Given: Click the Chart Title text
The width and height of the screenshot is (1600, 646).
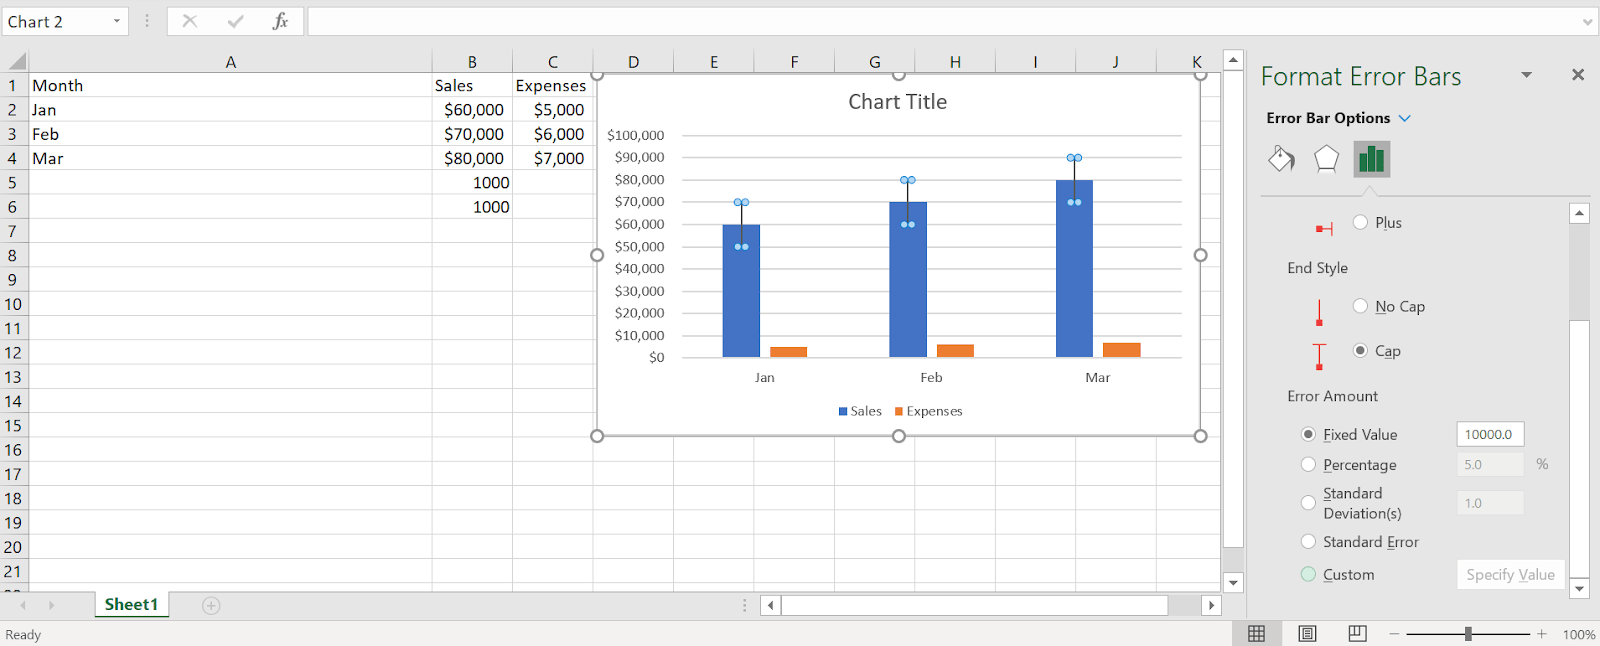Looking at the screenshot, I should pyautogui.click(x=898, y=101).
